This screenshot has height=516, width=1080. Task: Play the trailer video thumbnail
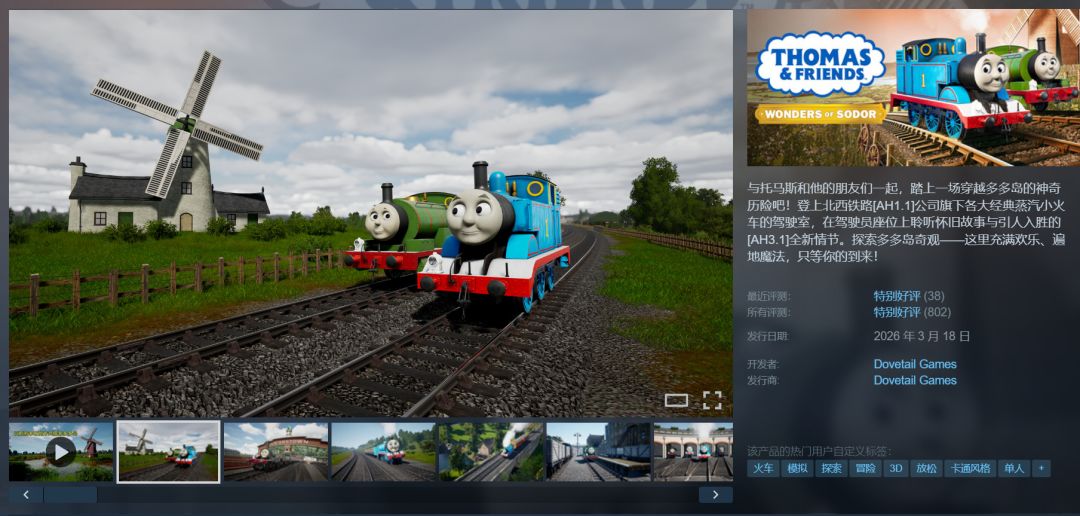(x=61, y=452)
